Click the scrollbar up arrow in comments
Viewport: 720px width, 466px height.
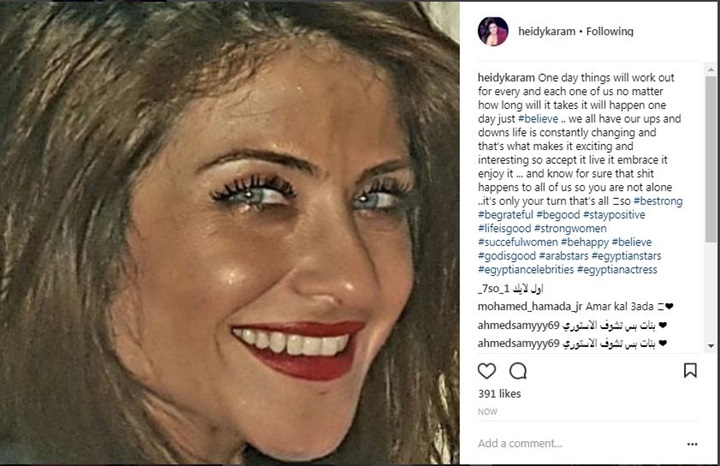coord(711,70)
